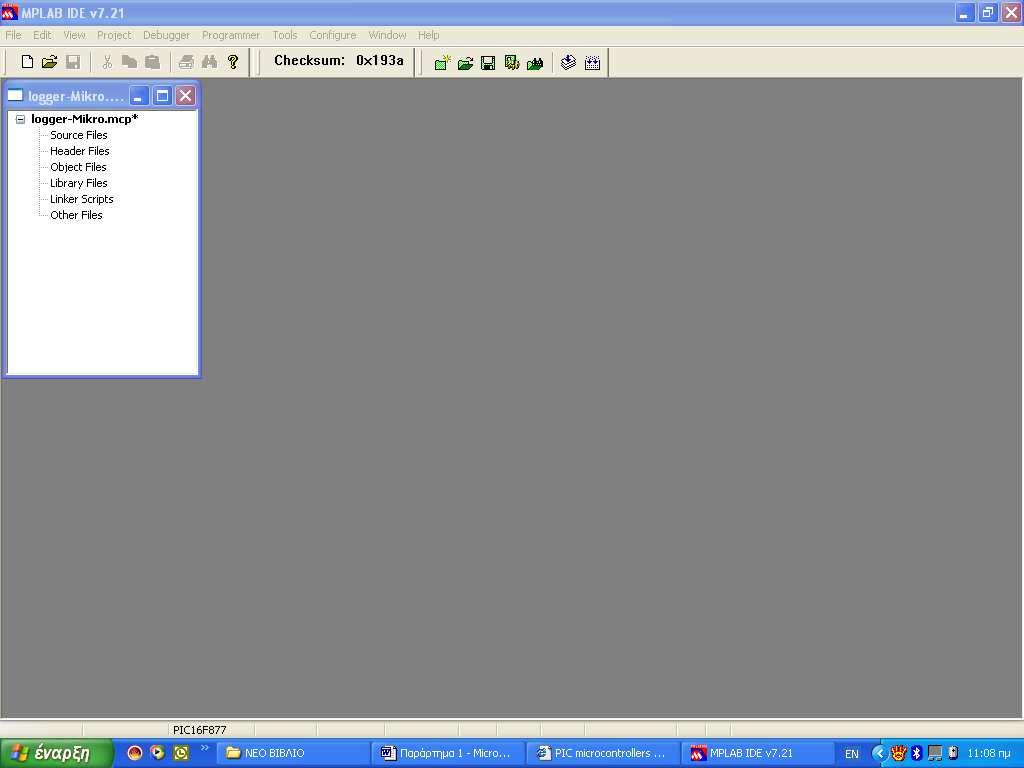Click the open file folder icon
Viewport: 1024px width, 768px height.
(x=50, y=62)
